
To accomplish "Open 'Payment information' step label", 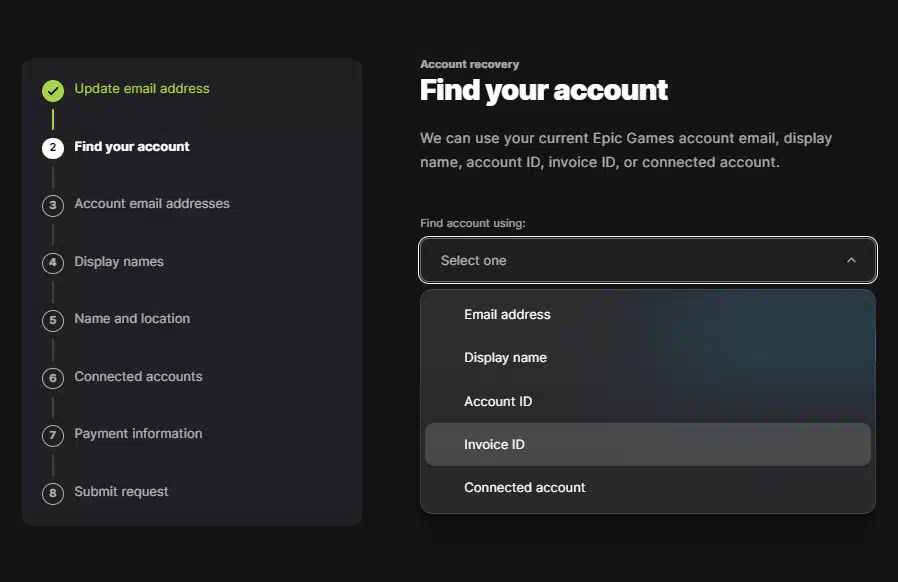I will pos(138,434).
